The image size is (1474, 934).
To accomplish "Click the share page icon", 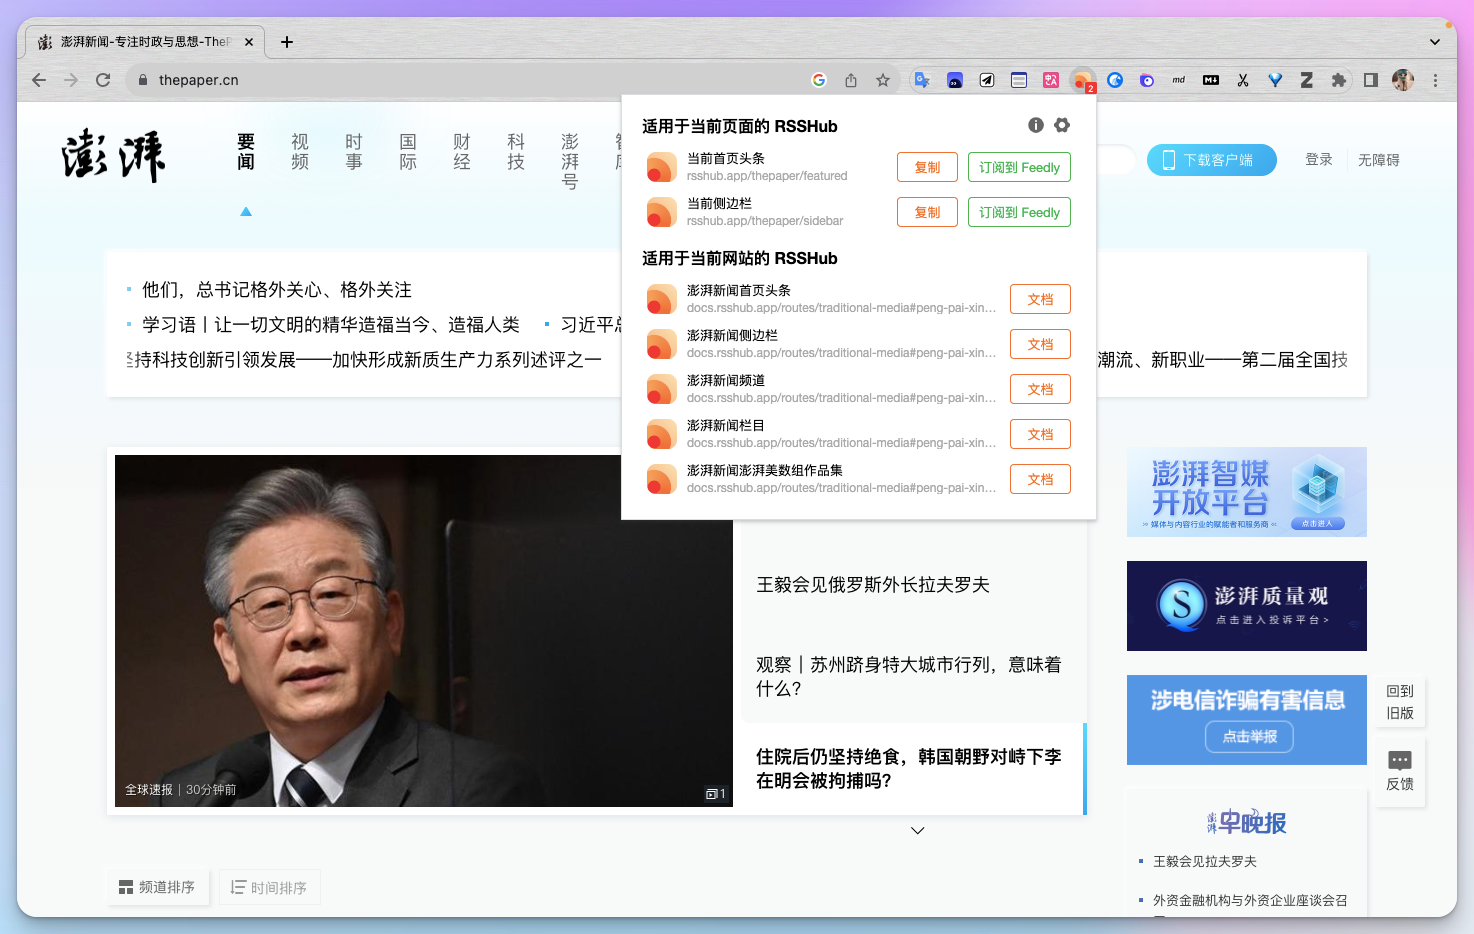I will pos(851,80).
